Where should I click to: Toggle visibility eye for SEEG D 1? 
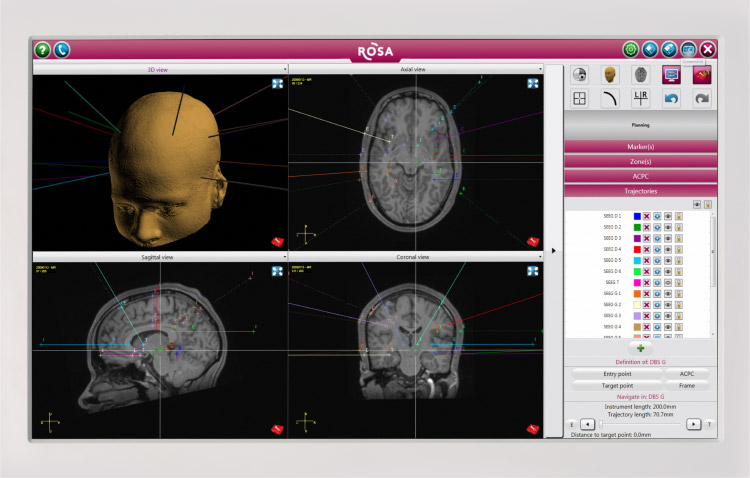pos(668,216)
